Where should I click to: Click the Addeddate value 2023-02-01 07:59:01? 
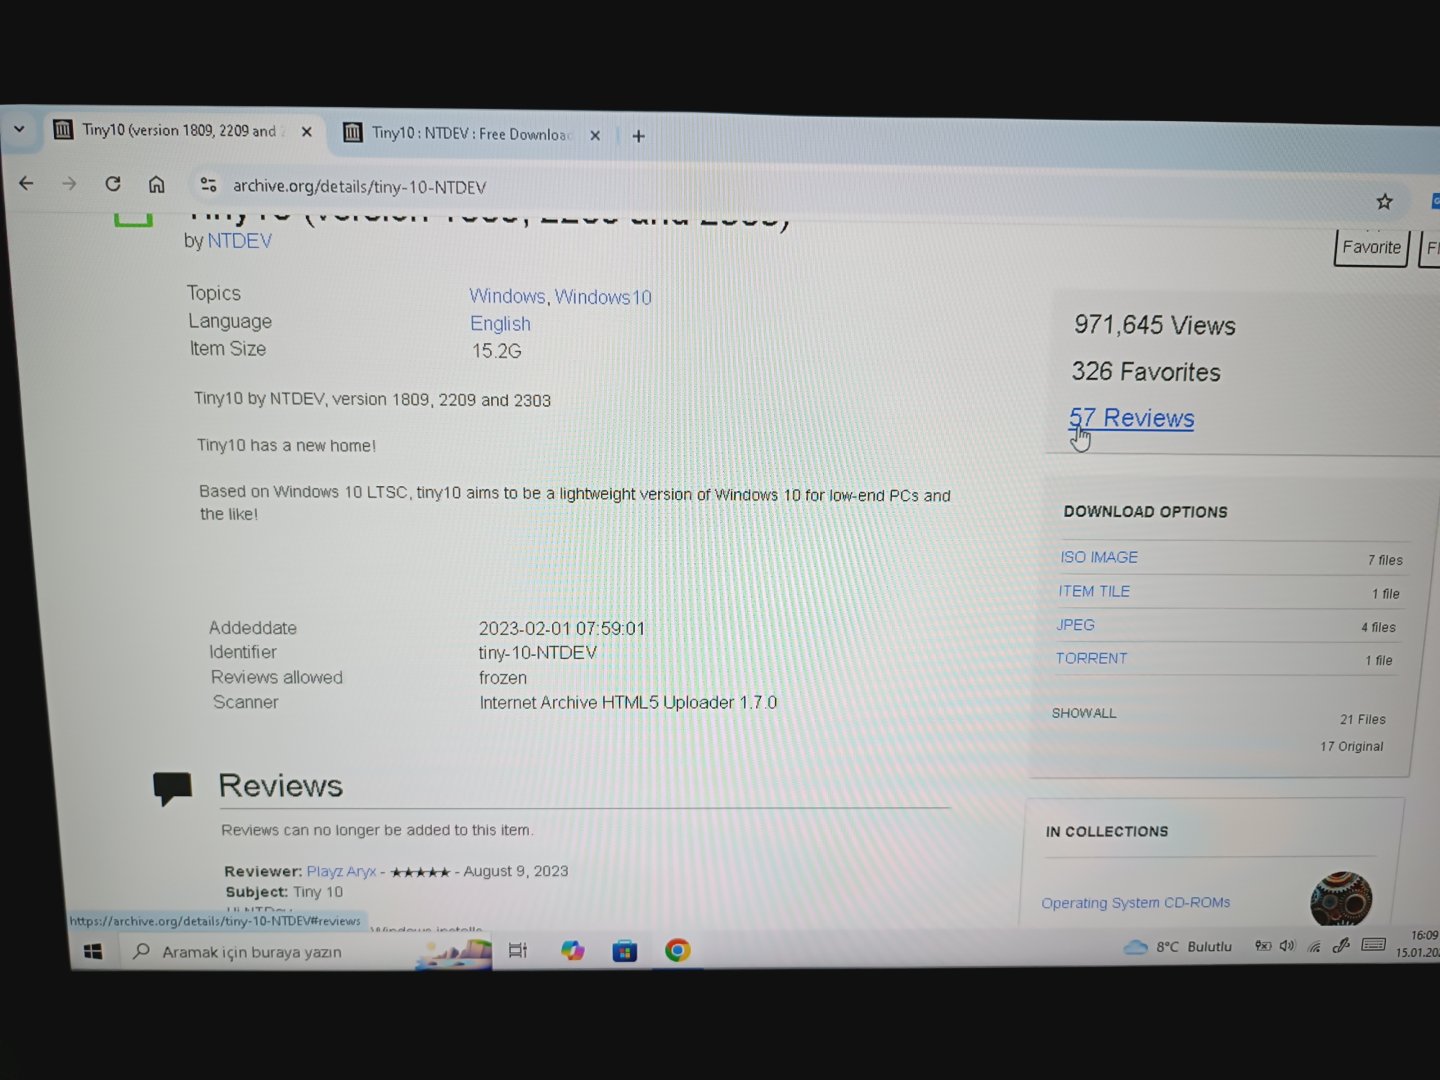coord(562,628)
